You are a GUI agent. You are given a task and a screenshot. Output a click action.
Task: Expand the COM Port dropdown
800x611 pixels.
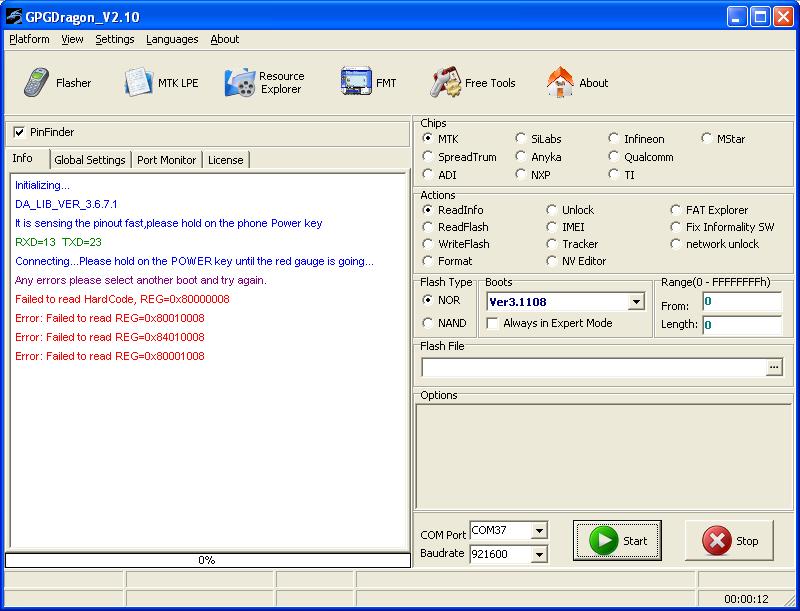[539, 531]
